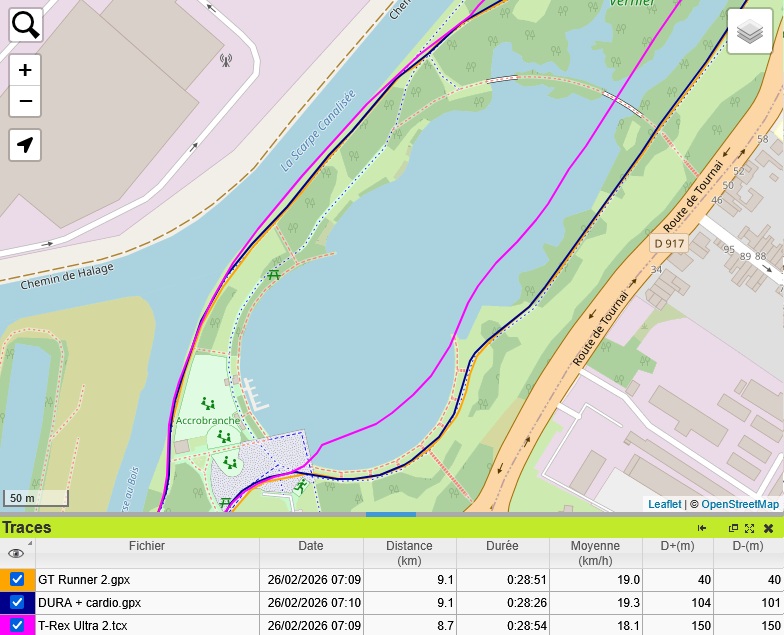The image size is (784, 635).
Task: Open the map search tool
Action: pyautogui.click(x=26, y=25)
